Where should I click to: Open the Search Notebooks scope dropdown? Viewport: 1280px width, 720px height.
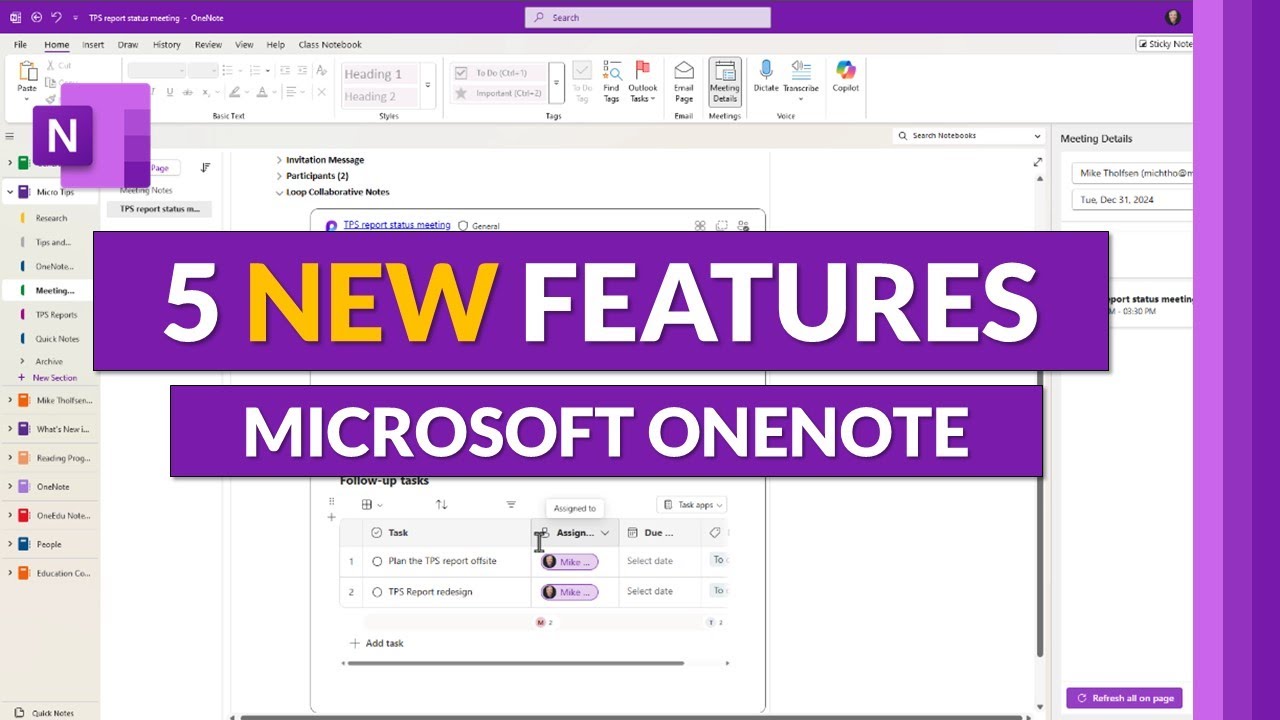point(1037,136)
